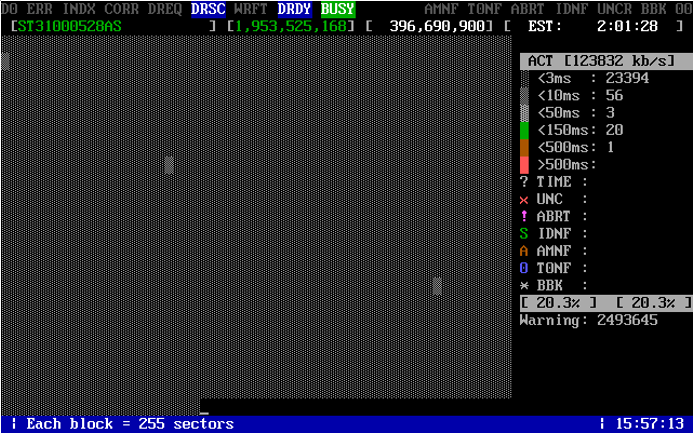Select the light gray <50ms block swatch
This screenshot has width=693, height=433.
click(x=524, y=113)
